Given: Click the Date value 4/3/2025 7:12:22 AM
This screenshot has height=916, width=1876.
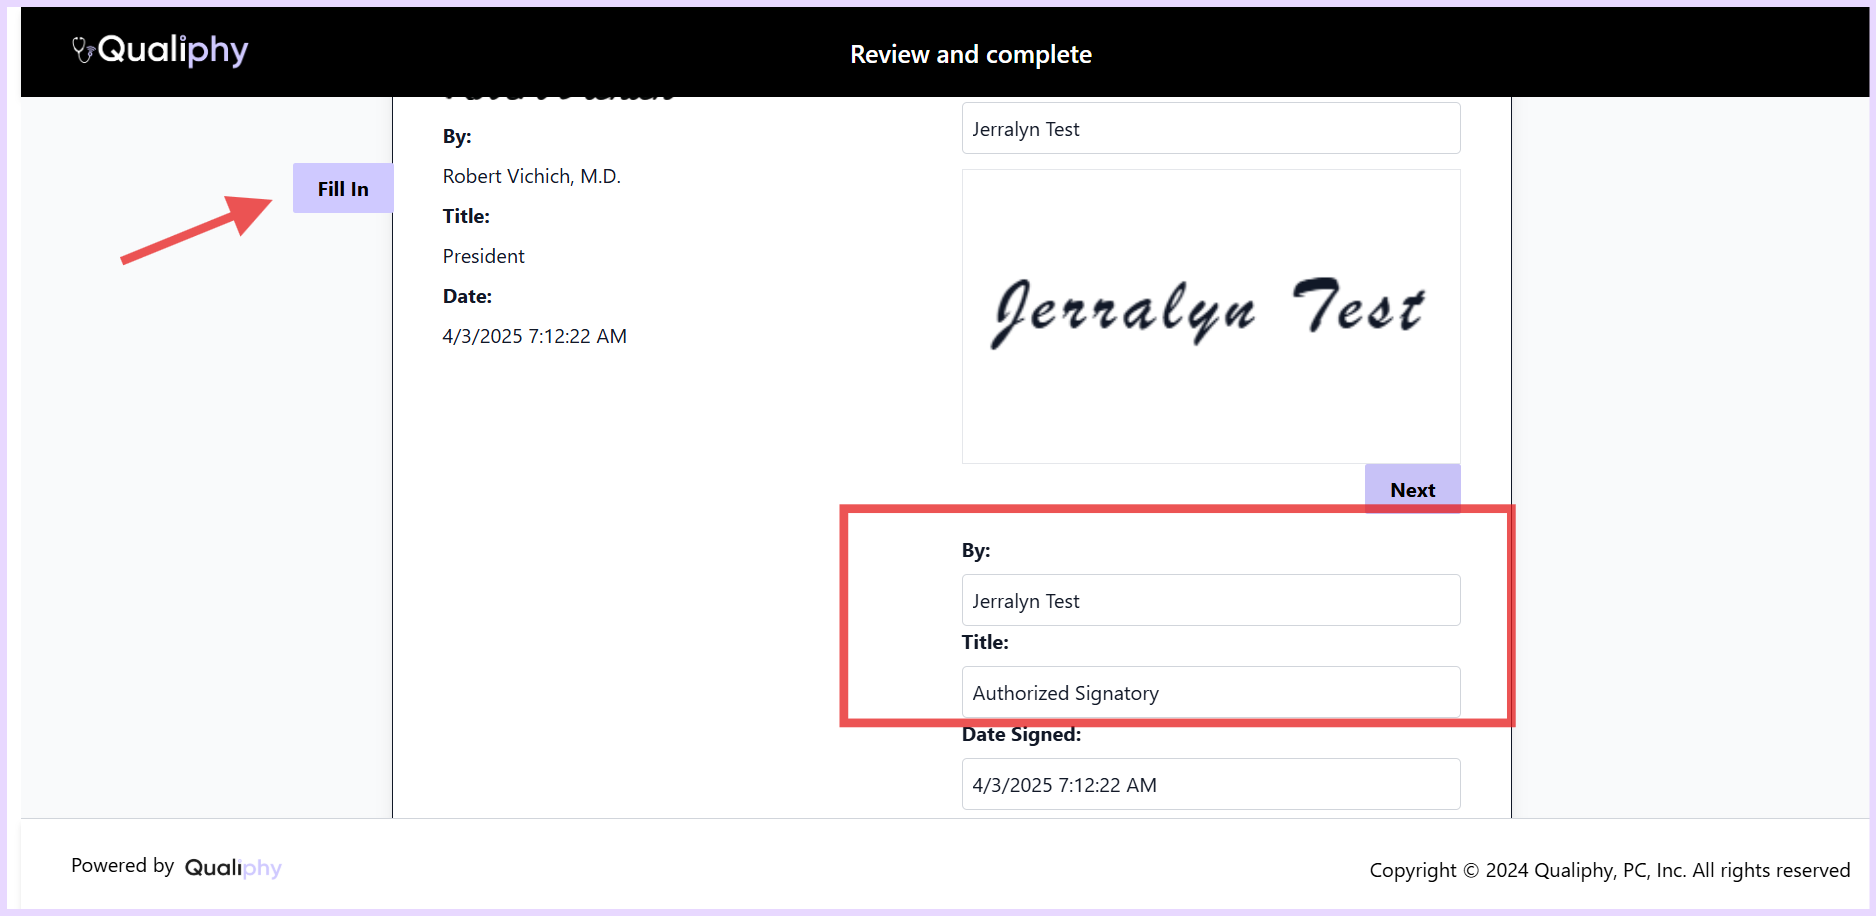Looking at the screenshot, I should pos(534,336).
